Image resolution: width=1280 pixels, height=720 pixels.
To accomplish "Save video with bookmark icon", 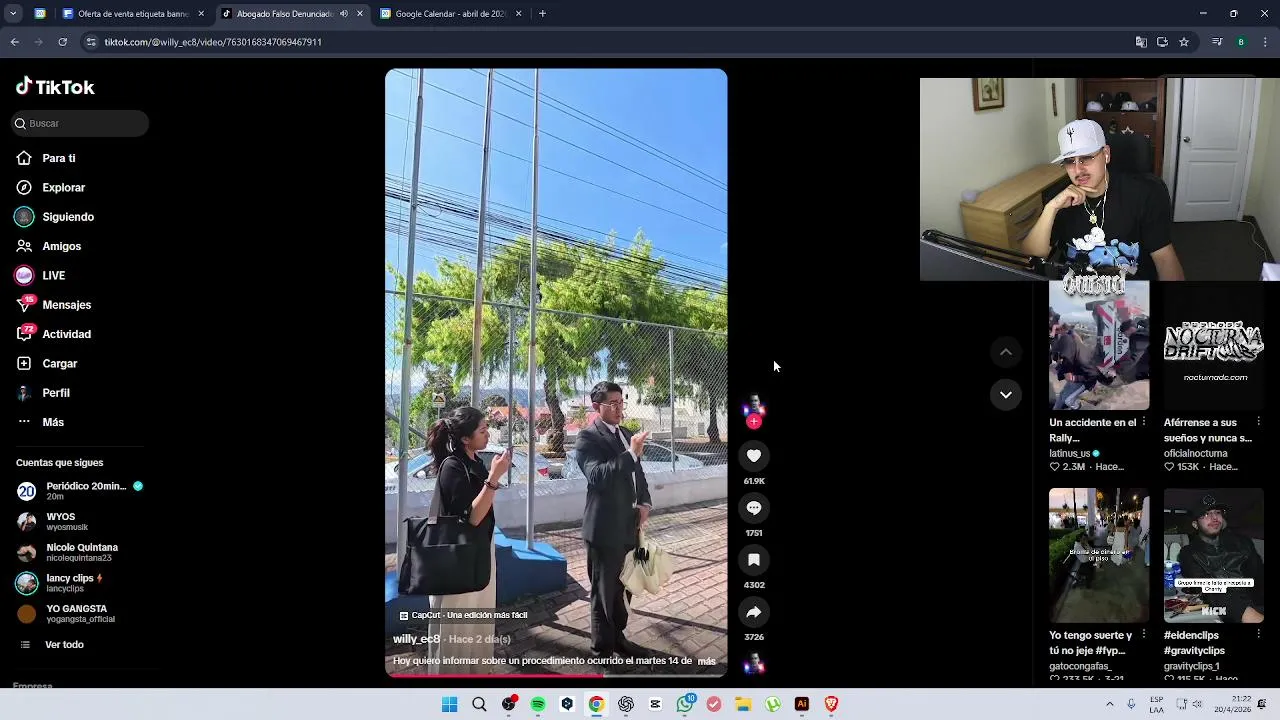I will point(754,560).
